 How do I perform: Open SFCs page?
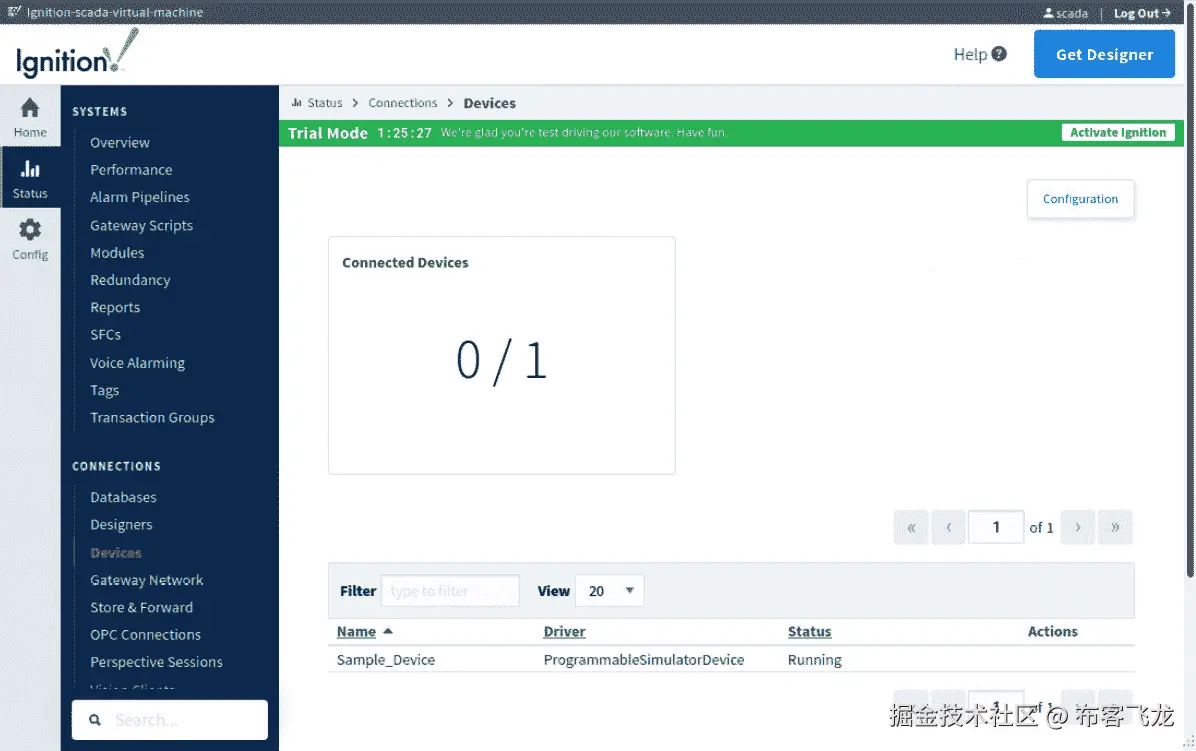[x=105, y=335]
